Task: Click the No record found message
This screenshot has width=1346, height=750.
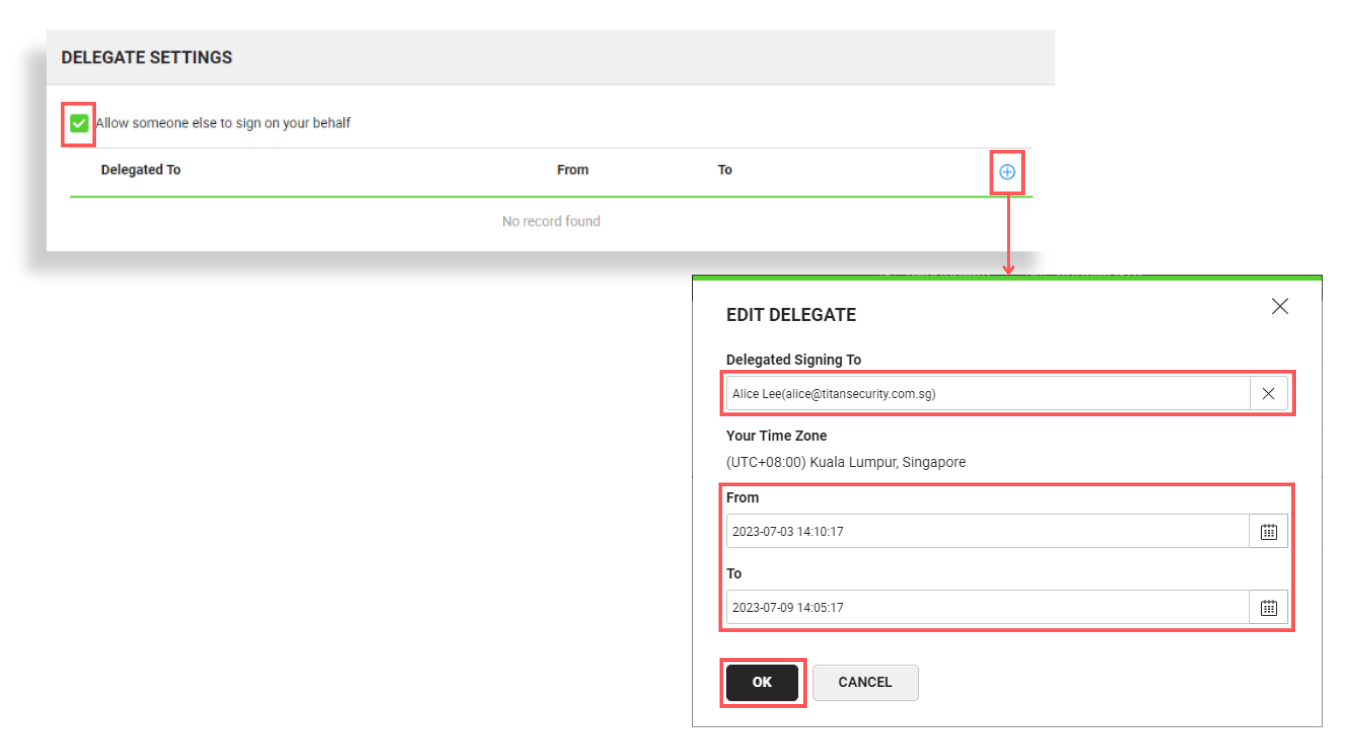Action: [x=551, y=221]
